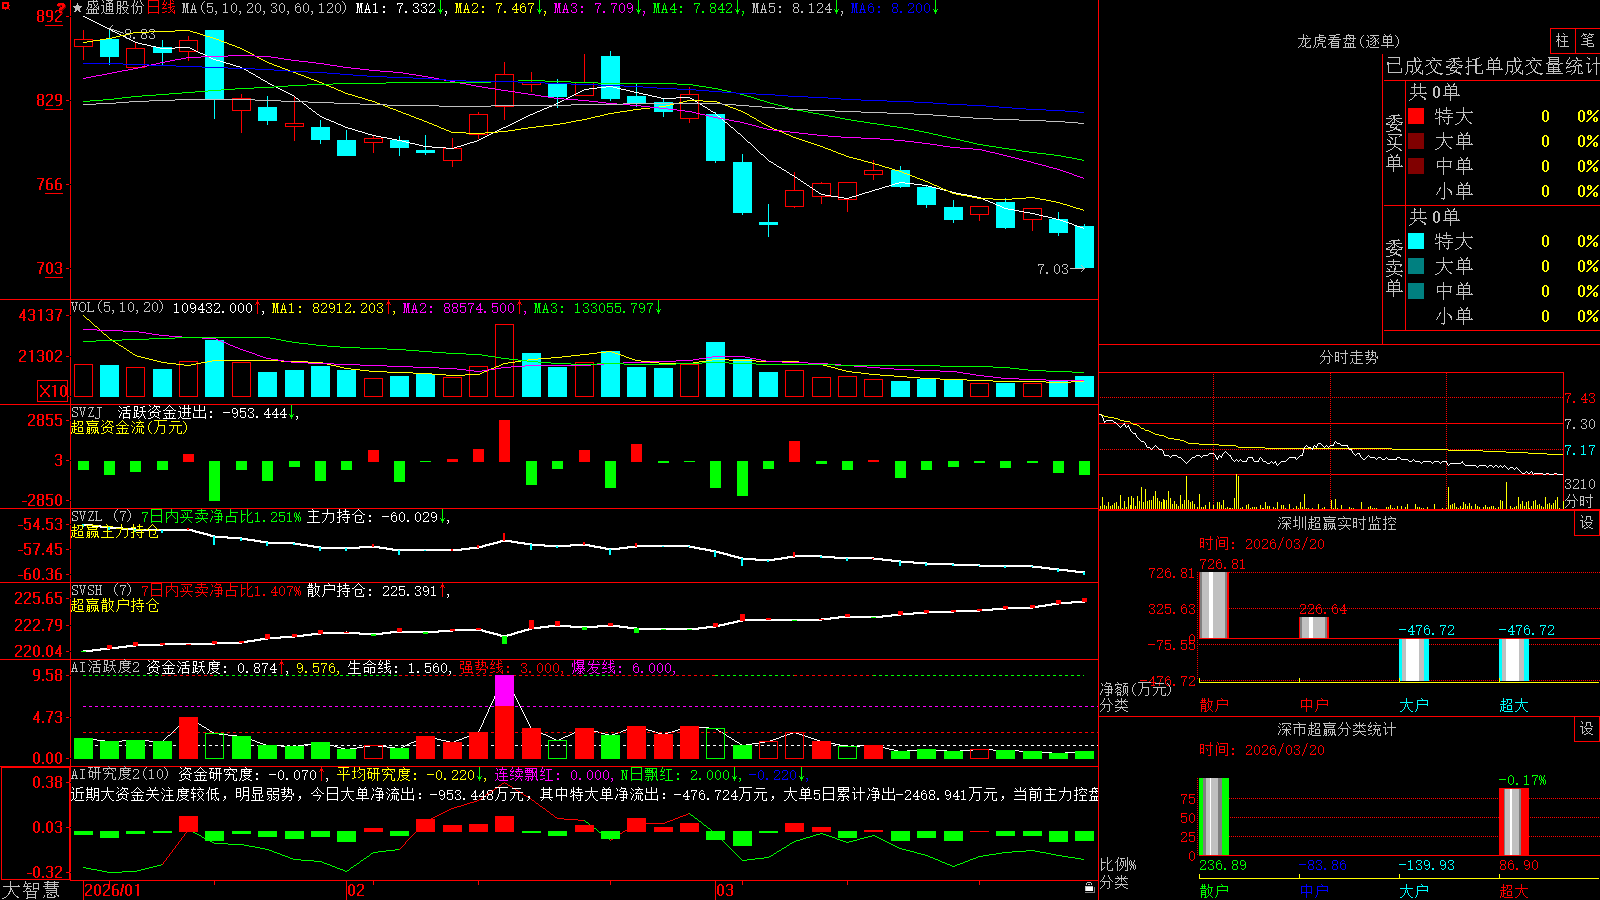The image size is (1600, 900).
Task: Click the 超赢资金流(万元) yellow label
Action: click(129, 427)
